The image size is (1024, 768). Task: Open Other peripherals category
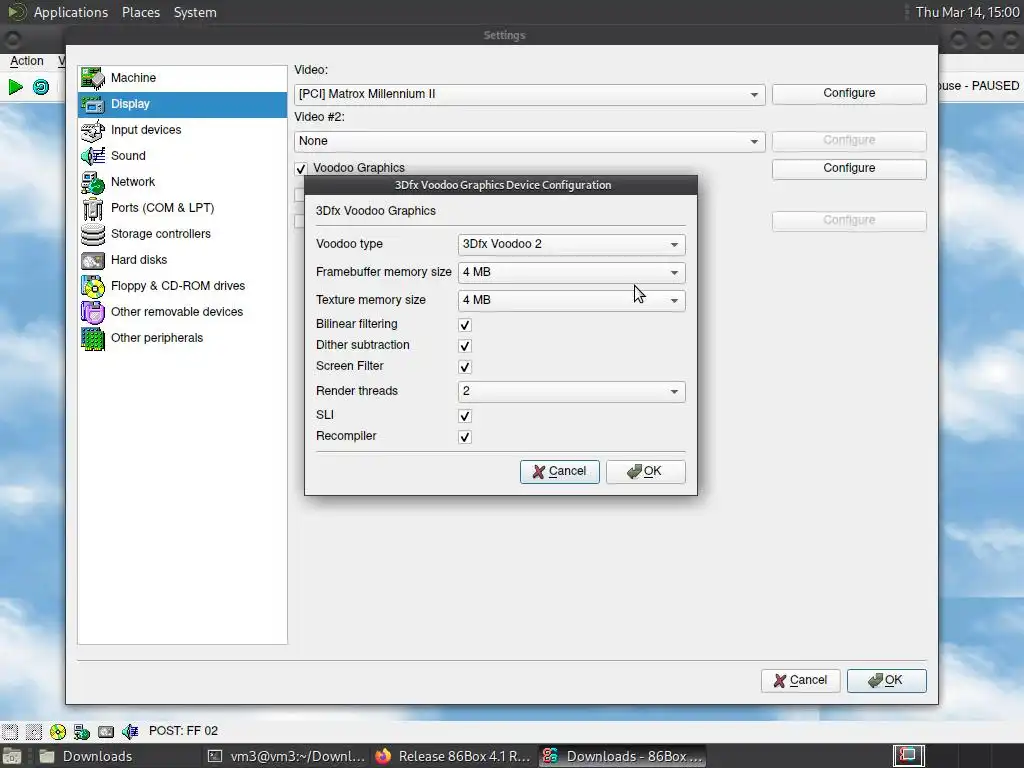click(182, 338)
